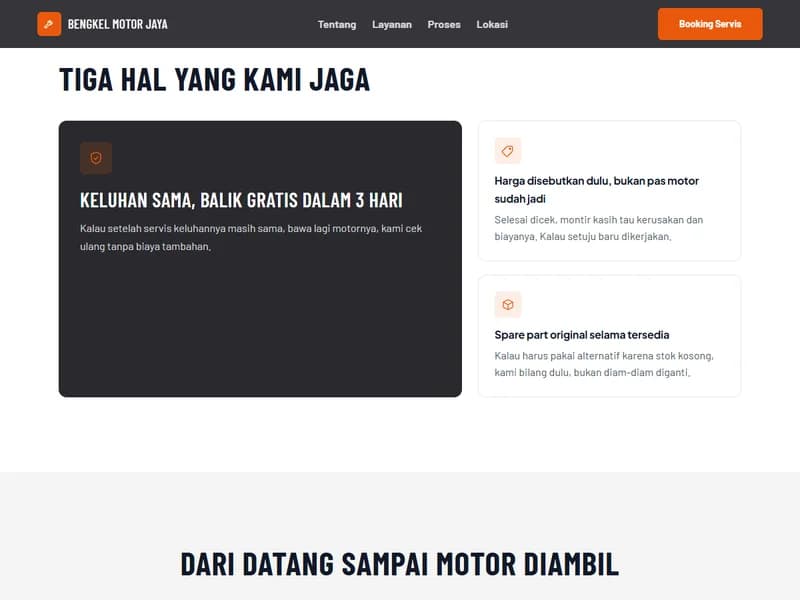The image size is (800, 600).
Task: Select Proses in the navigation bar
Action: [x=444, y=24]
